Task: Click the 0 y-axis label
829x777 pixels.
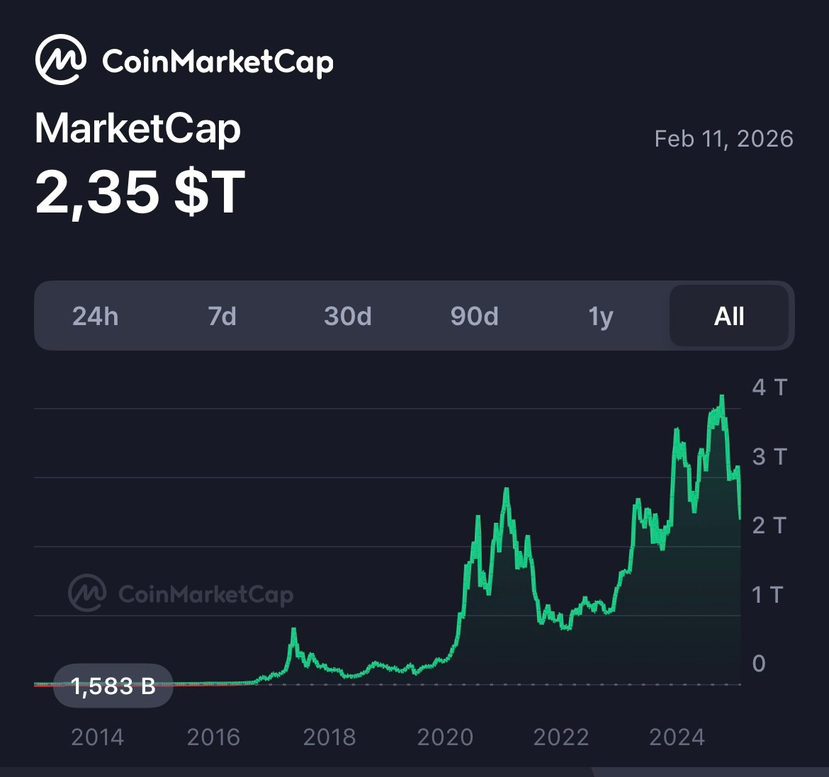Action: (x=759, y=663)
